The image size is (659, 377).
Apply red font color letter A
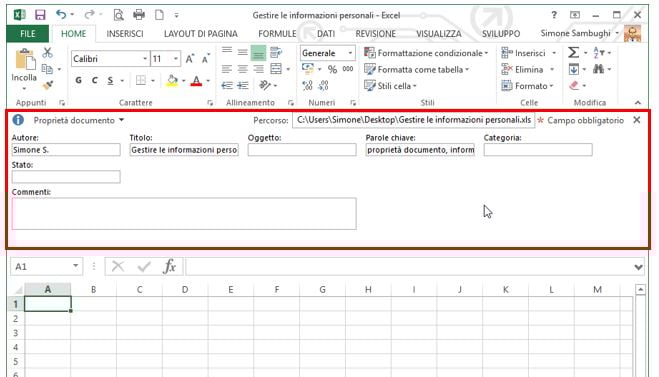pos(196,80)
